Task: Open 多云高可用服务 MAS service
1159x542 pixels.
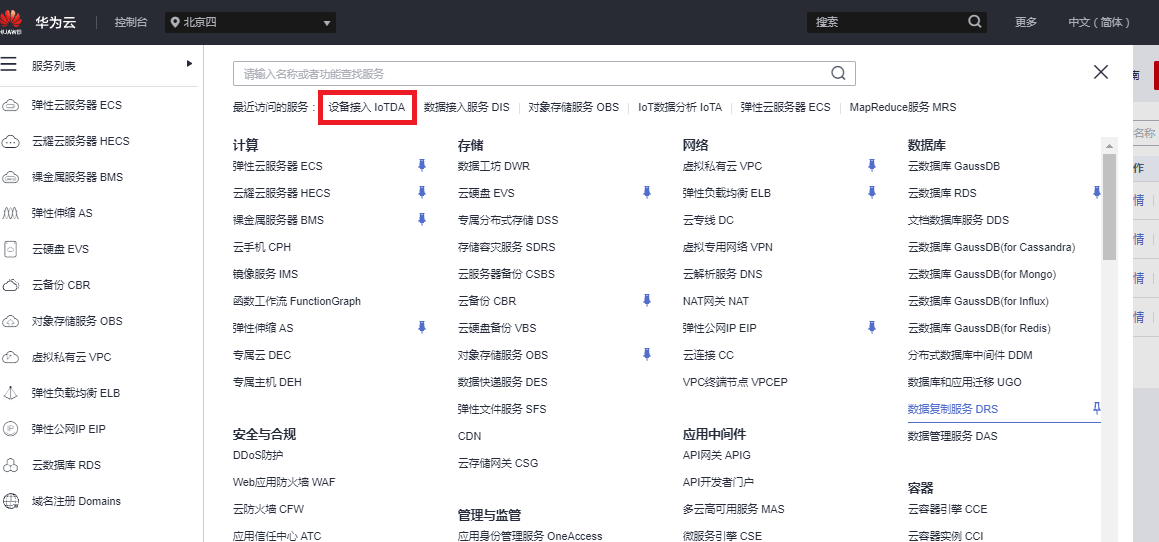Action: (733, 509)
